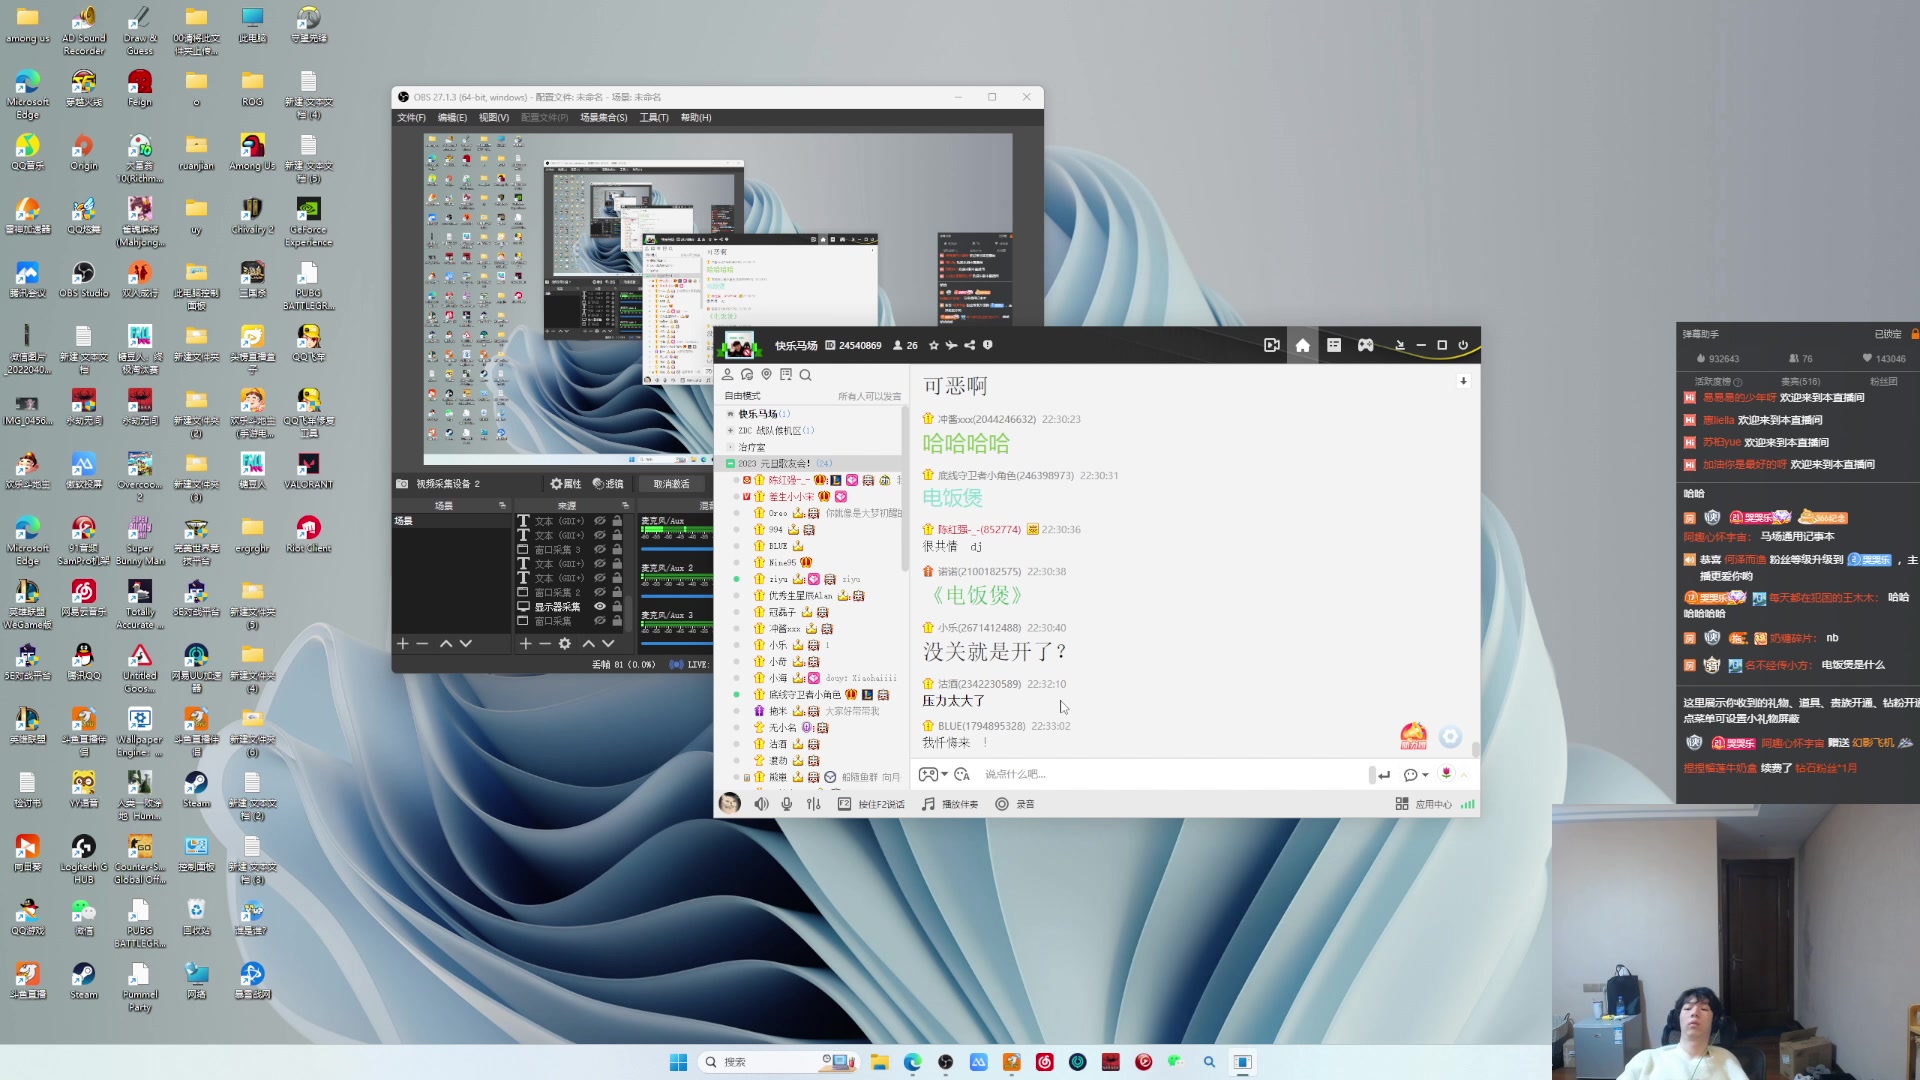1920x1080 pixels.
Task: Open File Explorer from the taskbar
Action: click(879, 1062)
